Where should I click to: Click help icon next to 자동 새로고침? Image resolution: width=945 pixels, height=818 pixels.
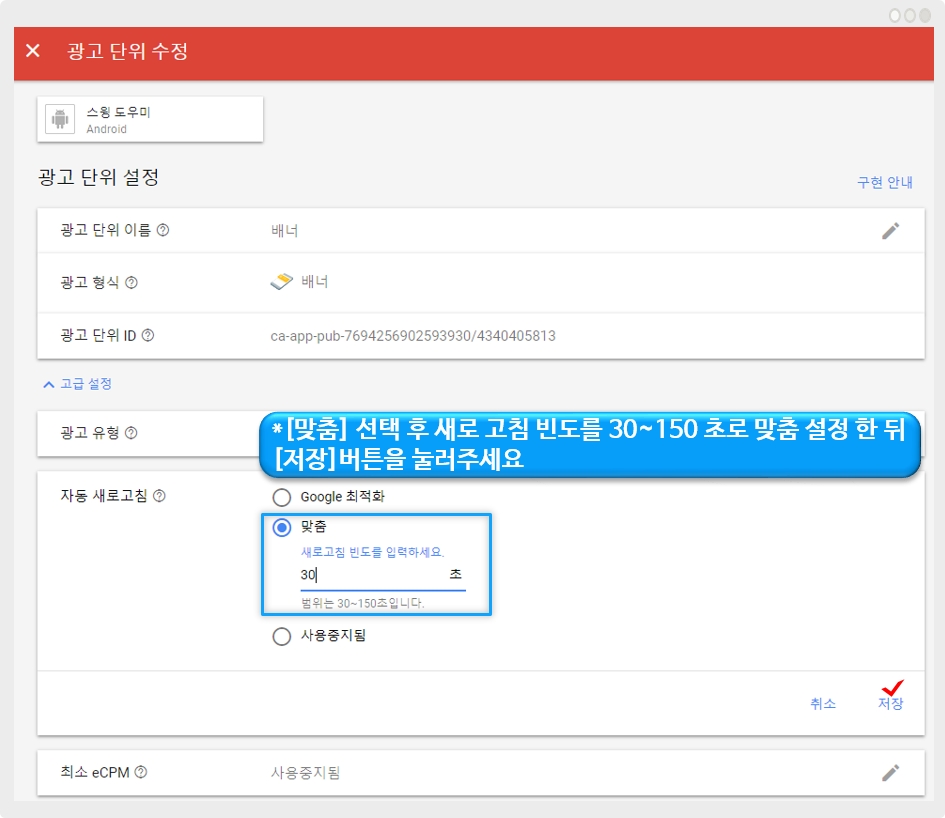159,496
